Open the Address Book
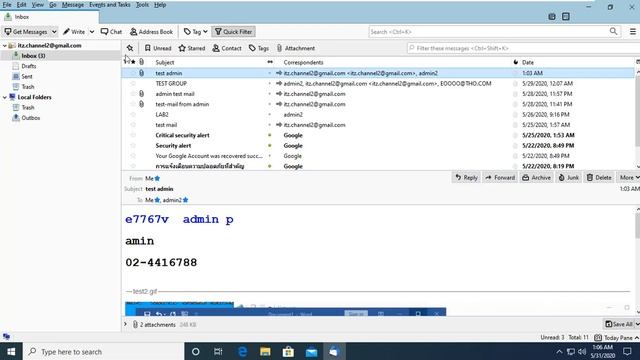Viewport: 640px width, 360px height. coord(151,31)
